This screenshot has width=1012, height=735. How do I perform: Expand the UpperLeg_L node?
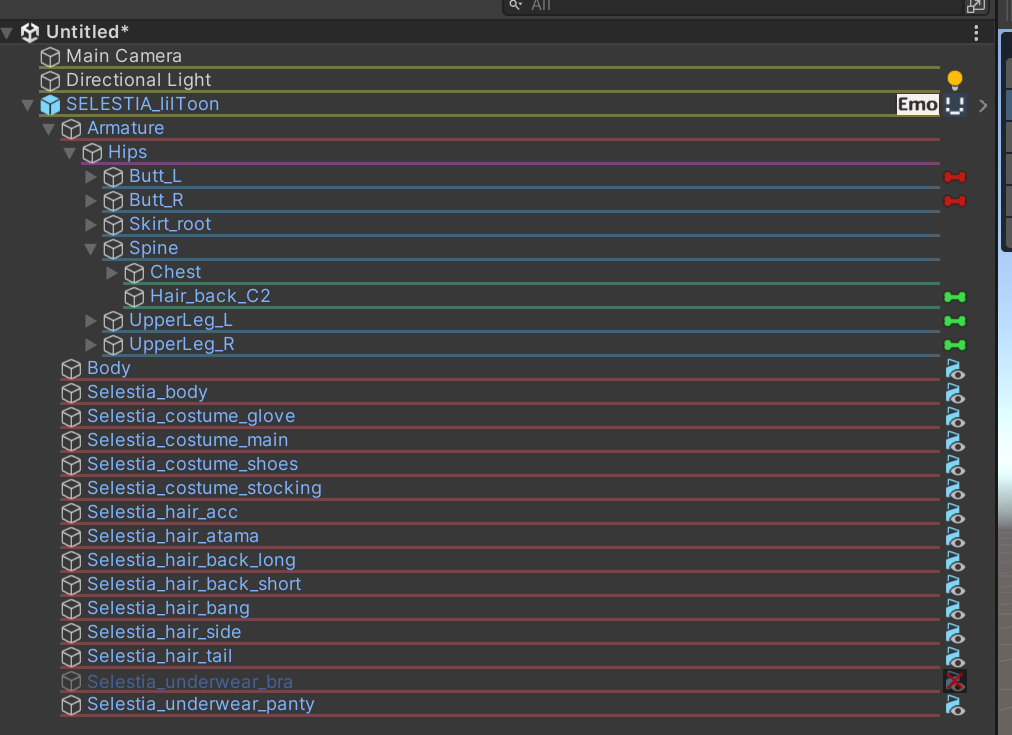[91, 321]
